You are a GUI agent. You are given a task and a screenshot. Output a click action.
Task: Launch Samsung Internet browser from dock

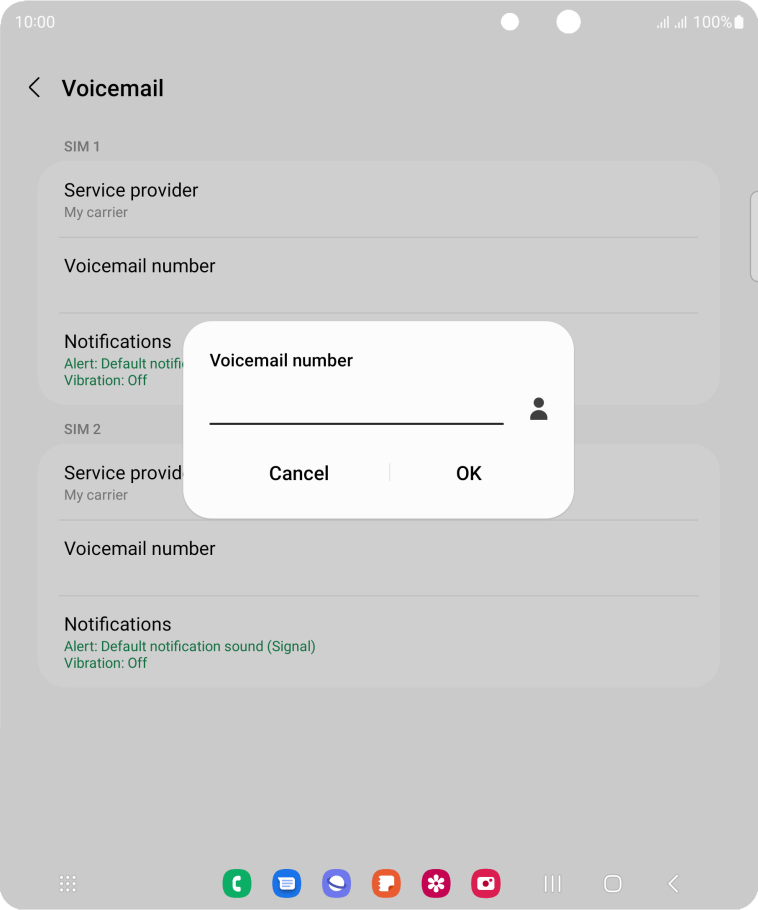(337, 883)
